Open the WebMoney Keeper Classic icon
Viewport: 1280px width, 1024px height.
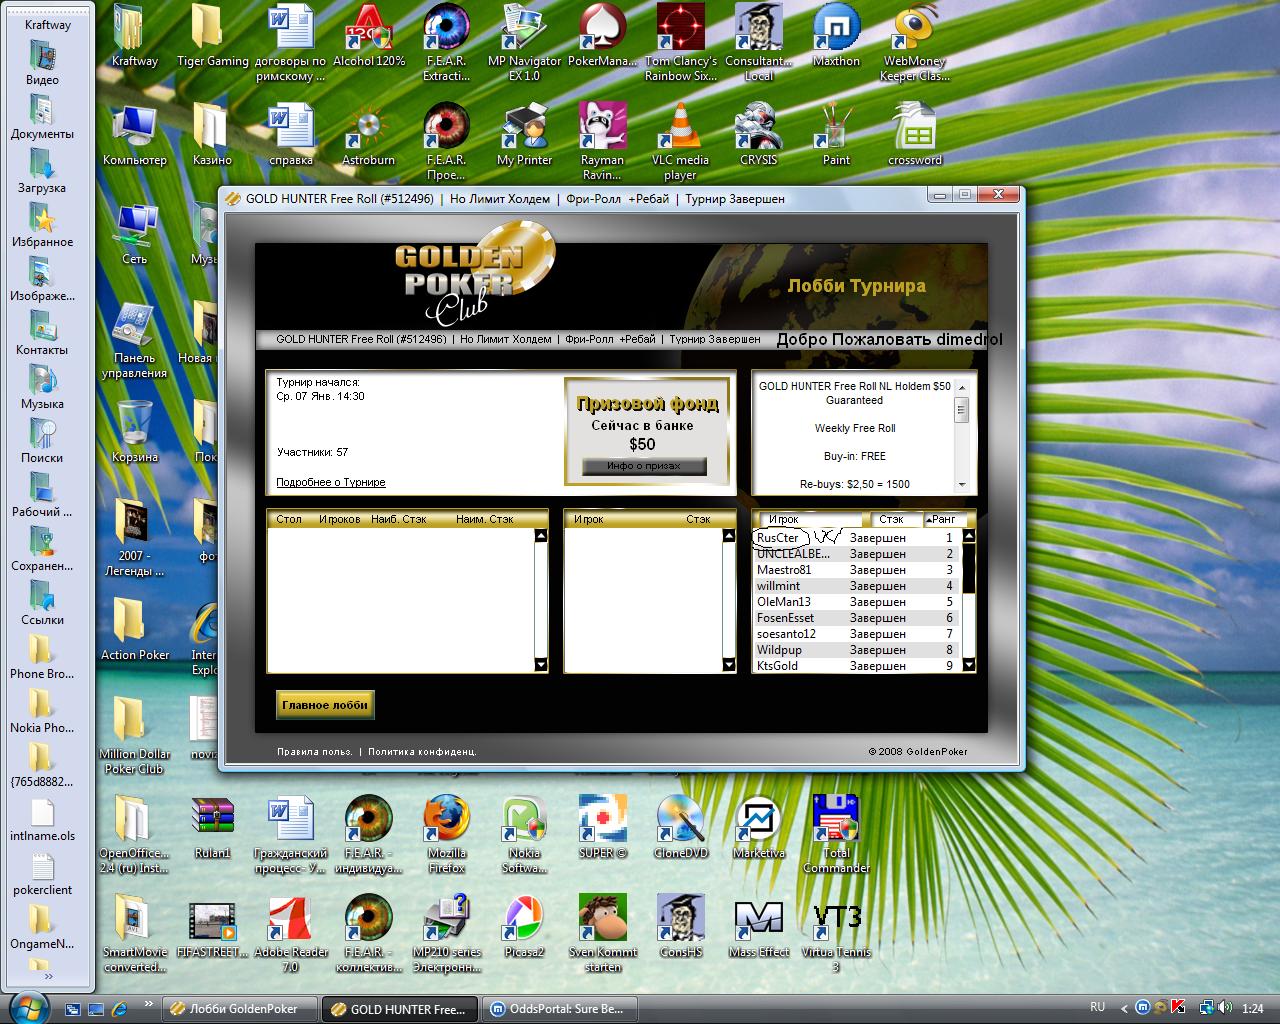914,29
